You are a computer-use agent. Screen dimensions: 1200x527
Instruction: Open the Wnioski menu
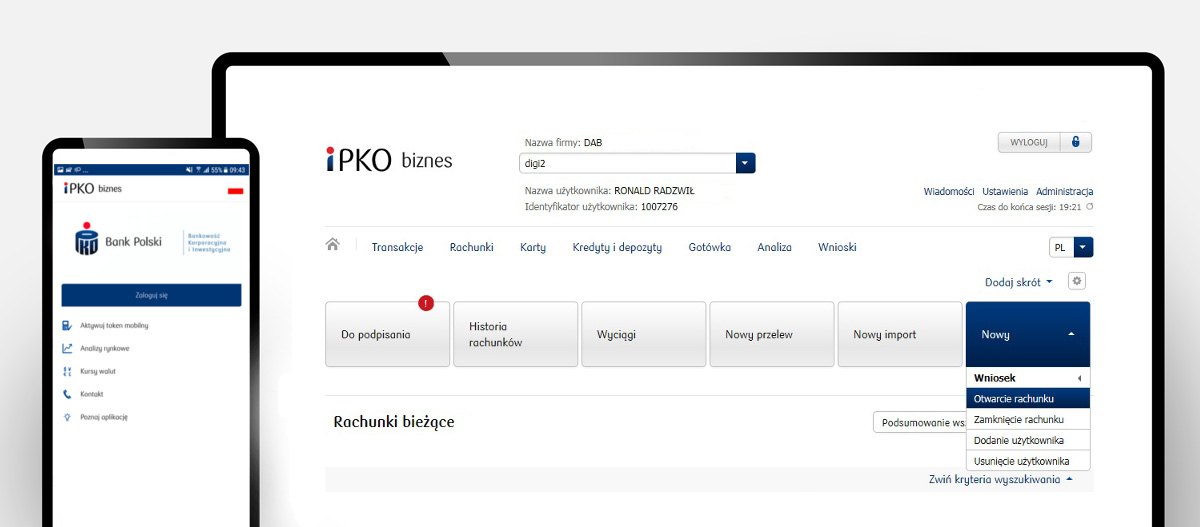[837, 247]
